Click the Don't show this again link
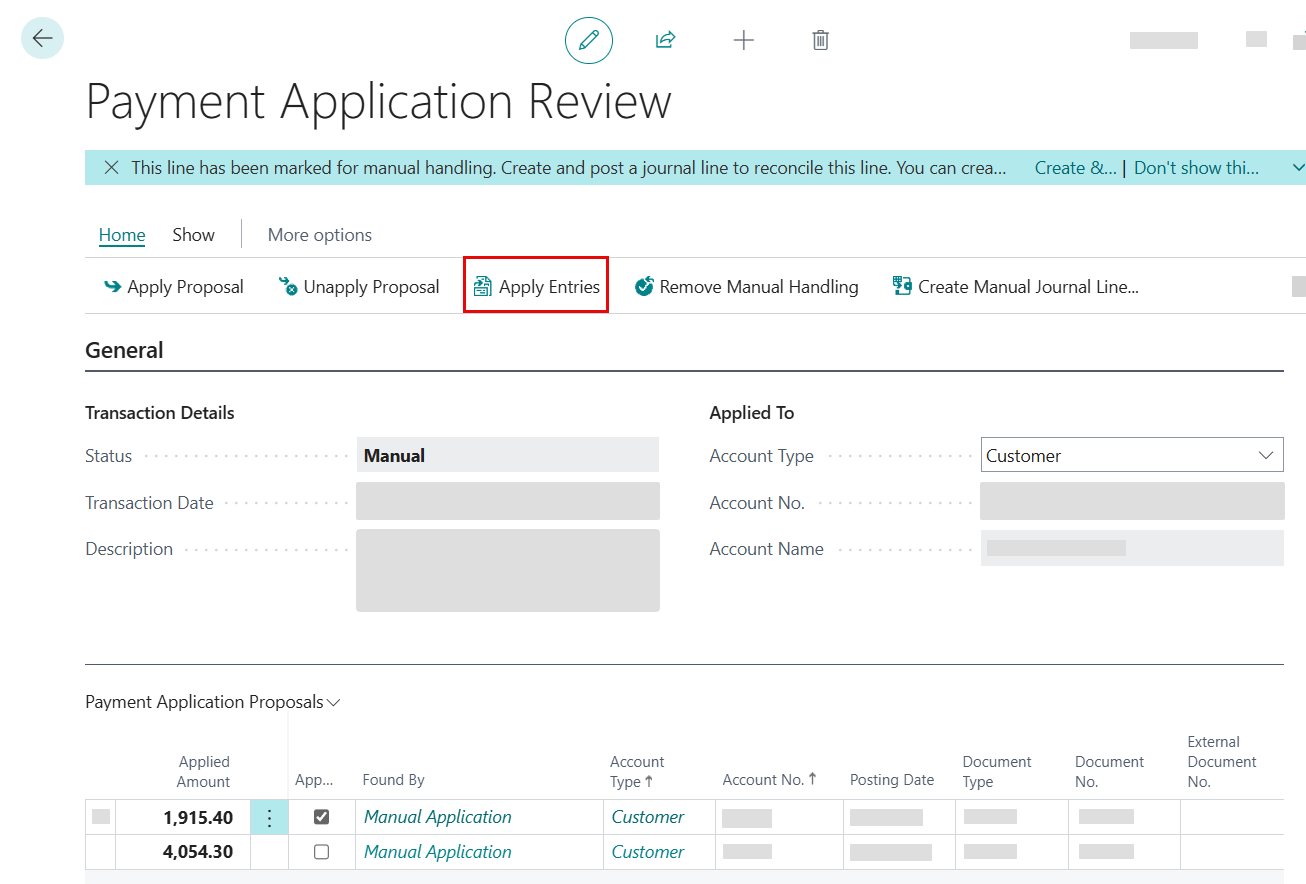The image size is (1306, 884). point(1197,167)
